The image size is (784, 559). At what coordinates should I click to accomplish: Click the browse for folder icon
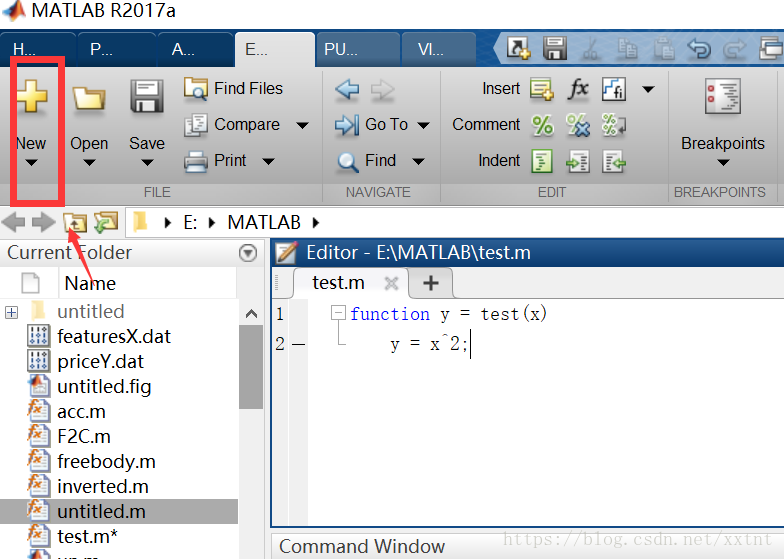coord(106,222)
